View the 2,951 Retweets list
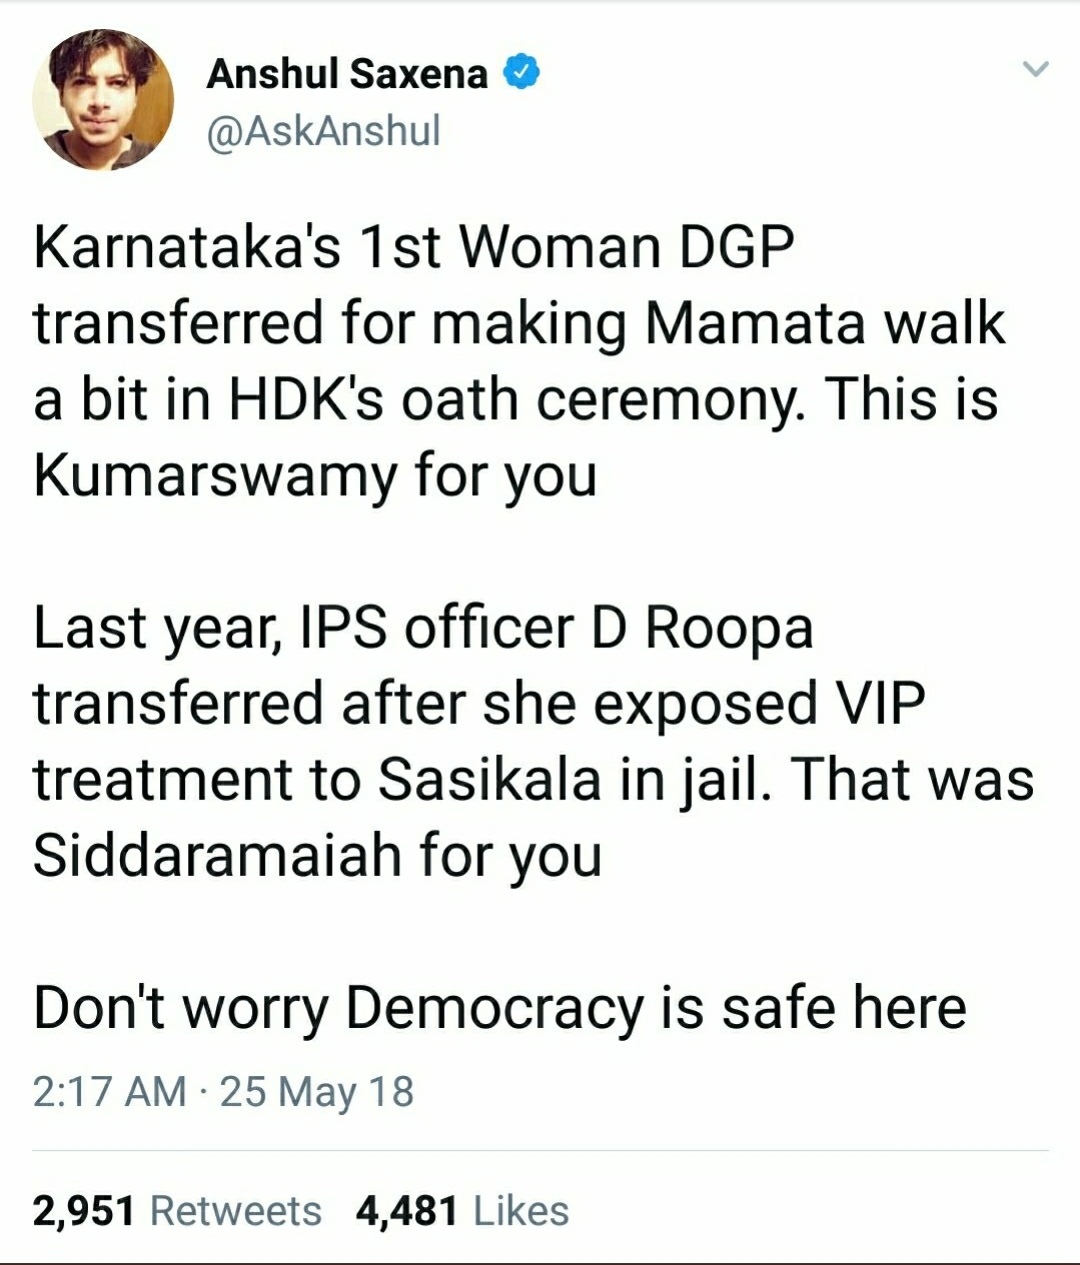The height and width of the screenshot is (1265, 1080). [177, 1211]
